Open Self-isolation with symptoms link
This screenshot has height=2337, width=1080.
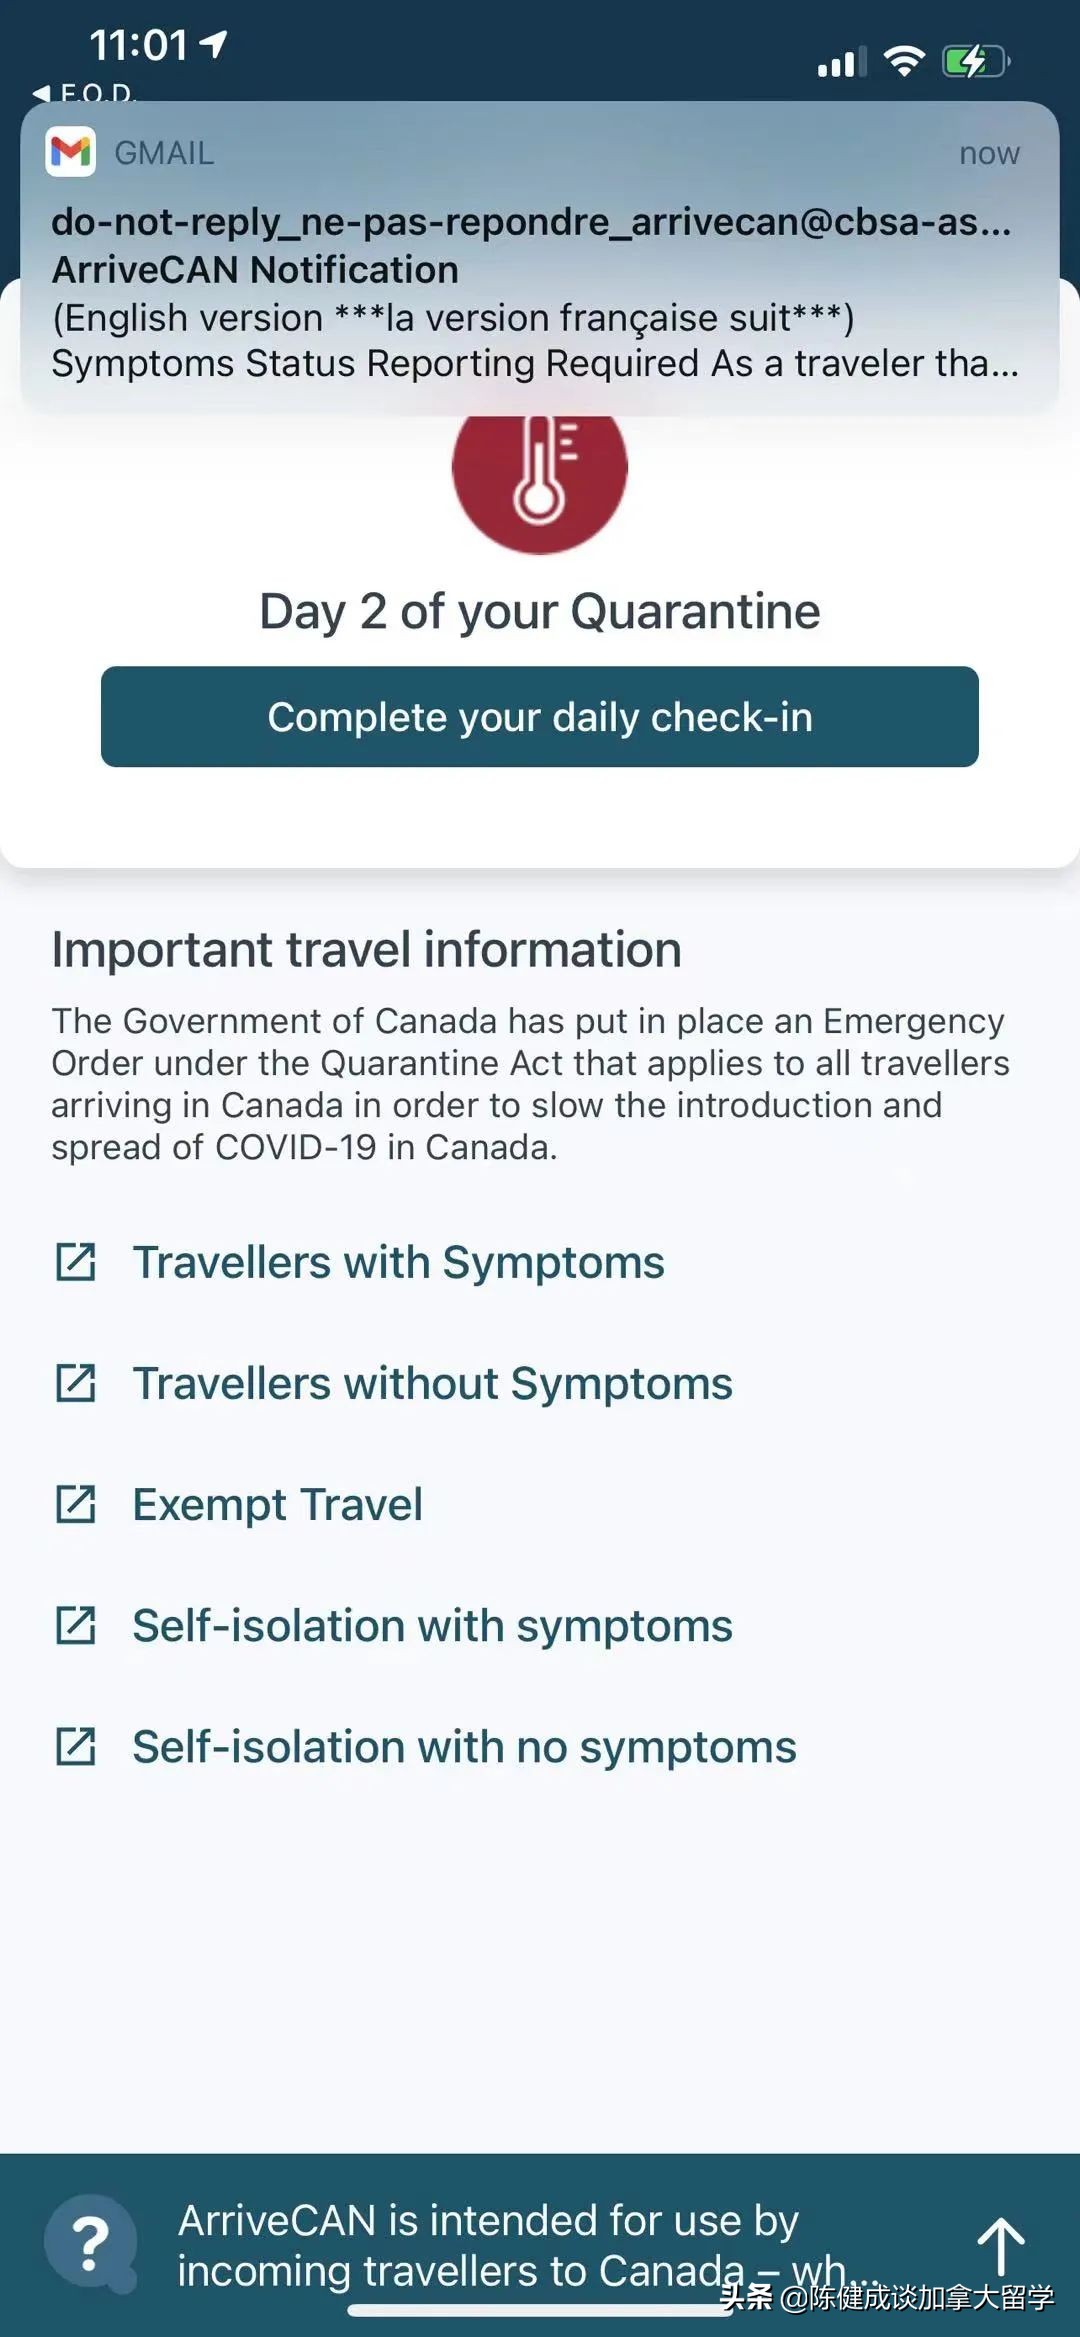click(x=432, y=1625)
